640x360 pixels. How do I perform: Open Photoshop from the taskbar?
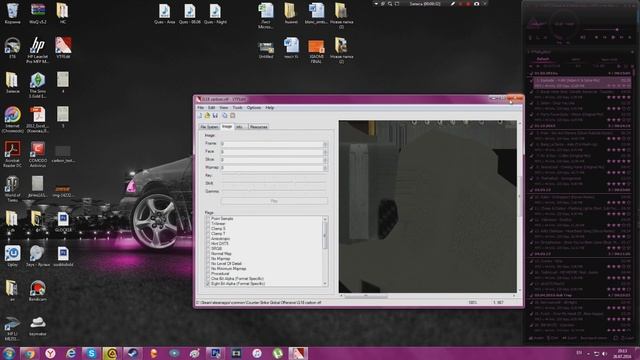[x=215, y=353]
